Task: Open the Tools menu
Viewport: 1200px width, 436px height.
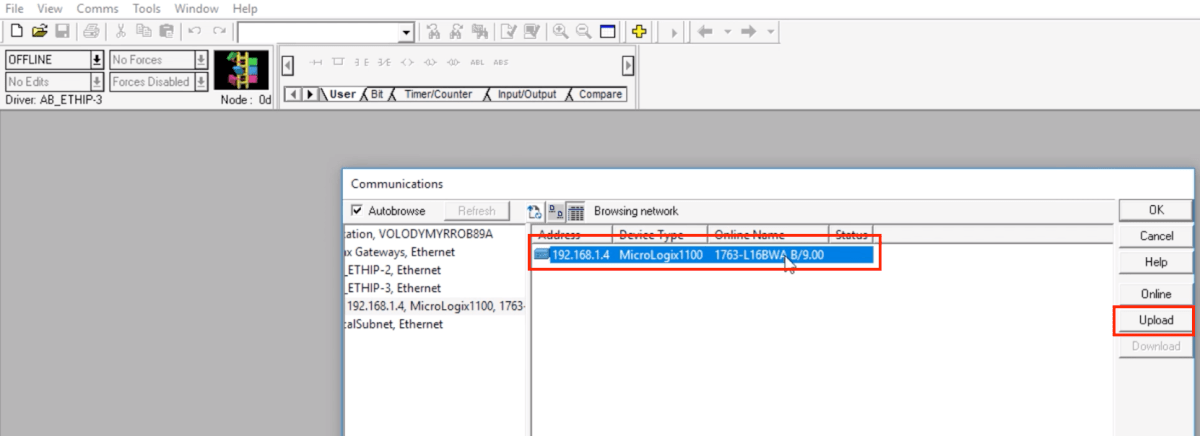Action: 146,8
